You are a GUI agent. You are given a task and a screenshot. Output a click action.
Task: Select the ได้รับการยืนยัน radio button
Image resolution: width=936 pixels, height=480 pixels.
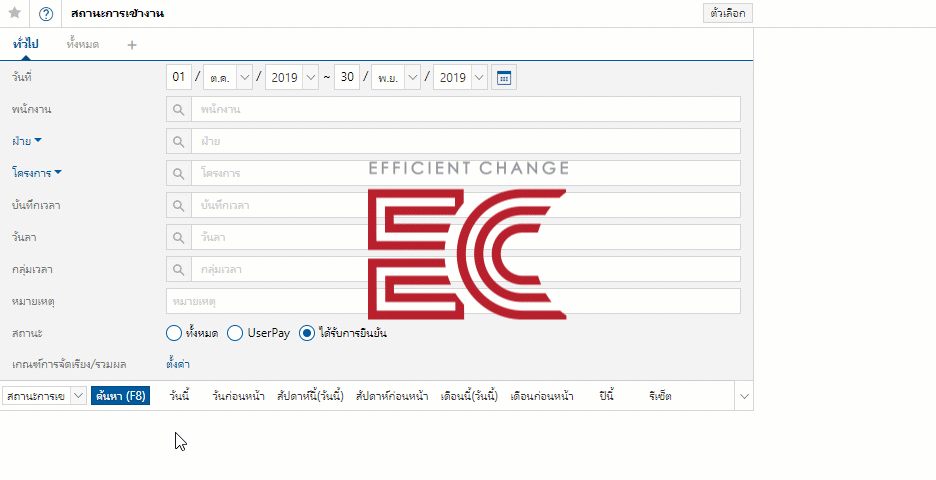coord(307,333)
